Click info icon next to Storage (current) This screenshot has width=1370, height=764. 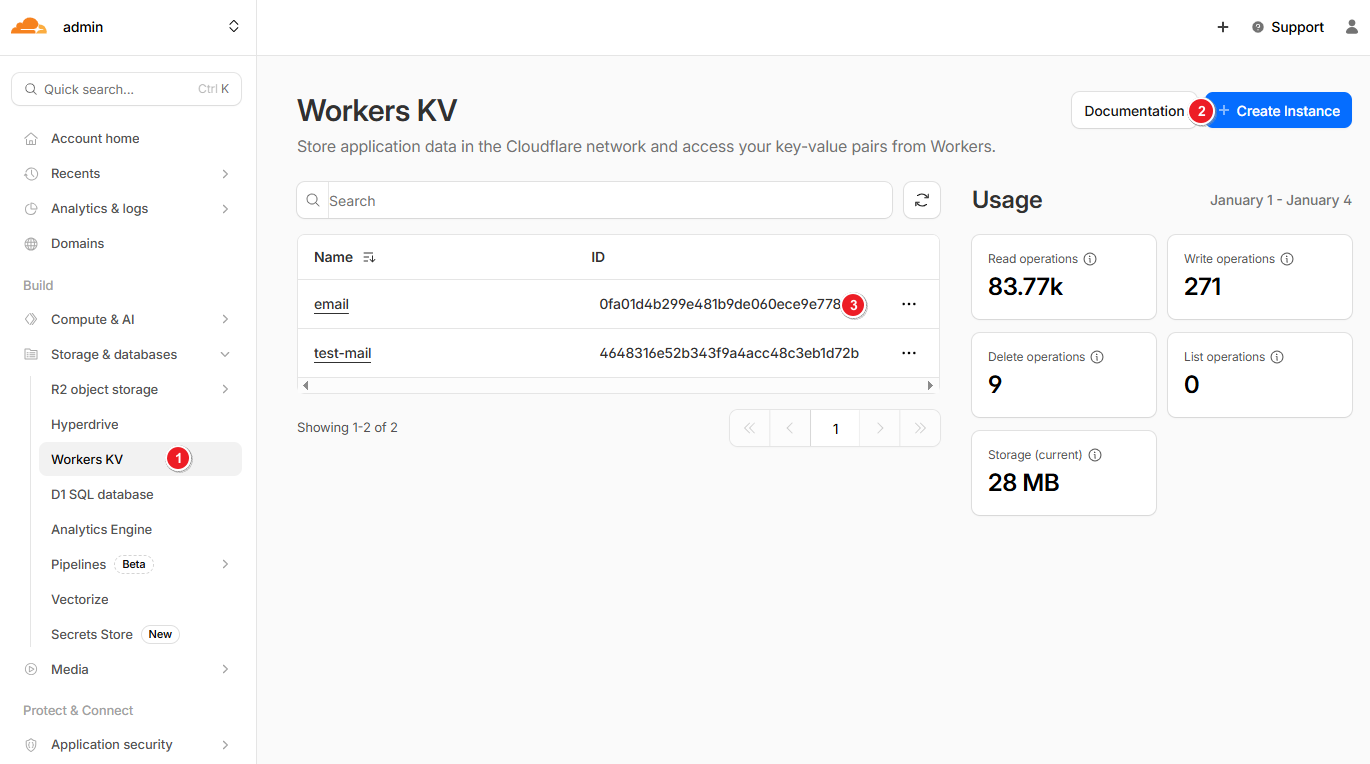pos(1095,455)
